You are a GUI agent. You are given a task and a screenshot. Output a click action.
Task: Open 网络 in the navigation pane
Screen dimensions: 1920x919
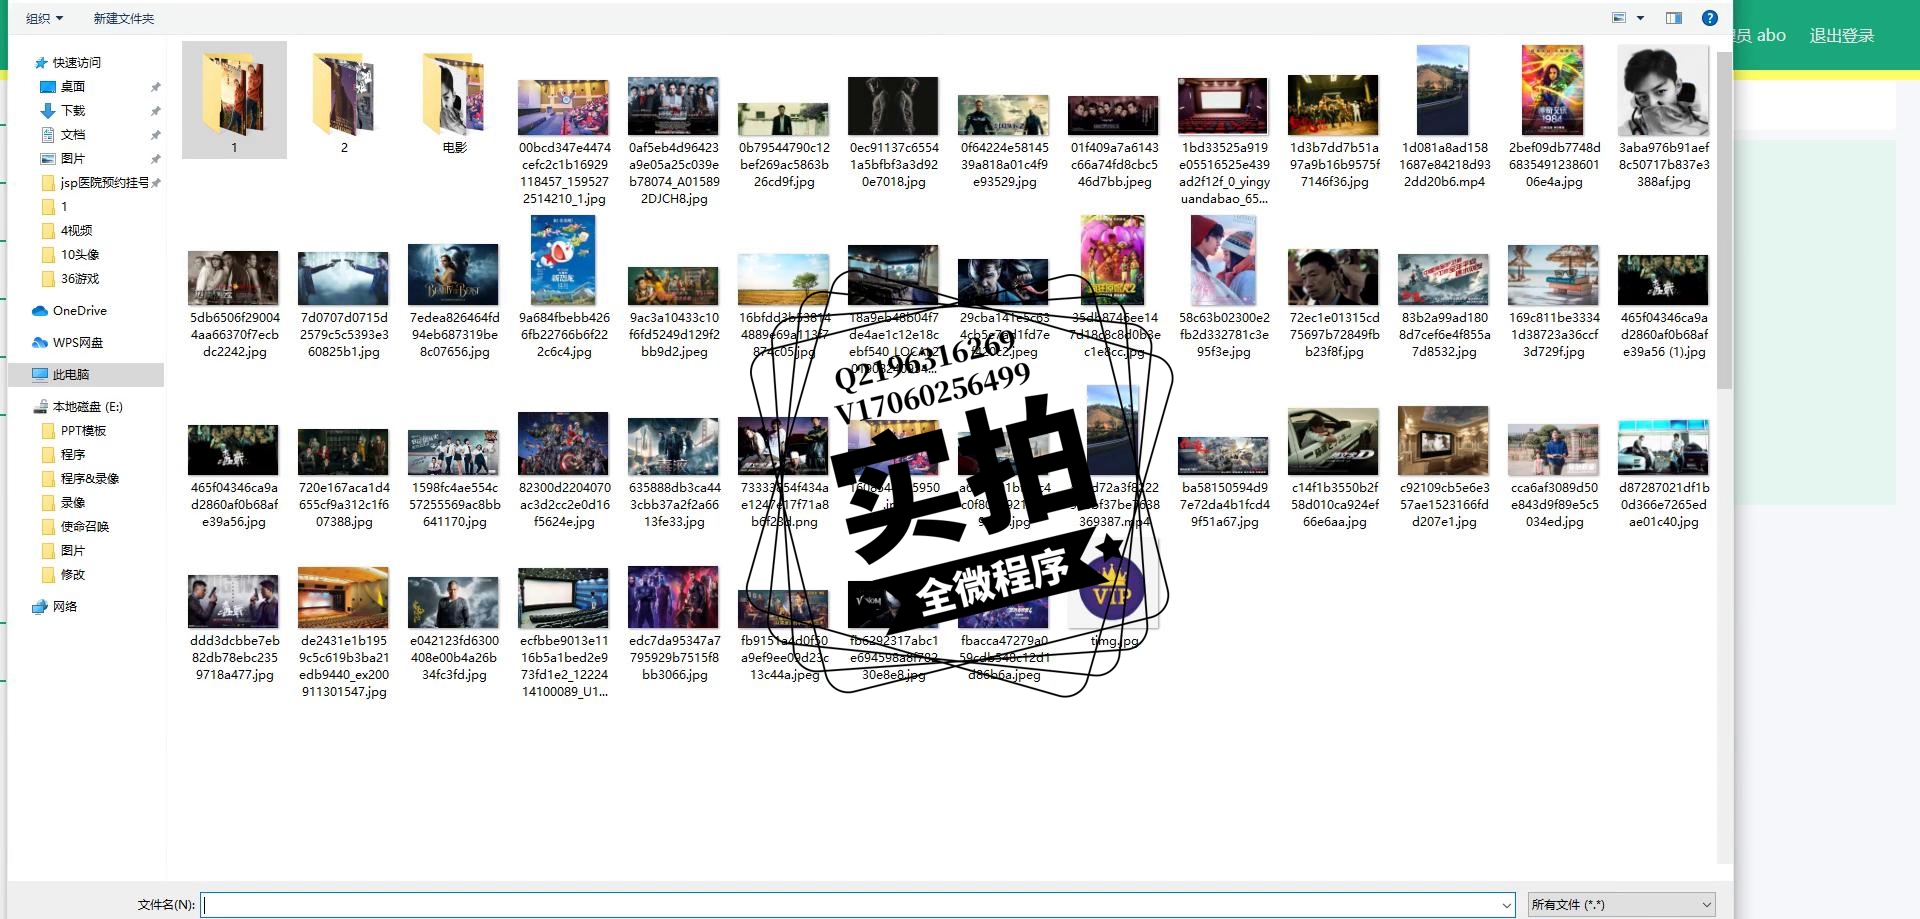64,607
